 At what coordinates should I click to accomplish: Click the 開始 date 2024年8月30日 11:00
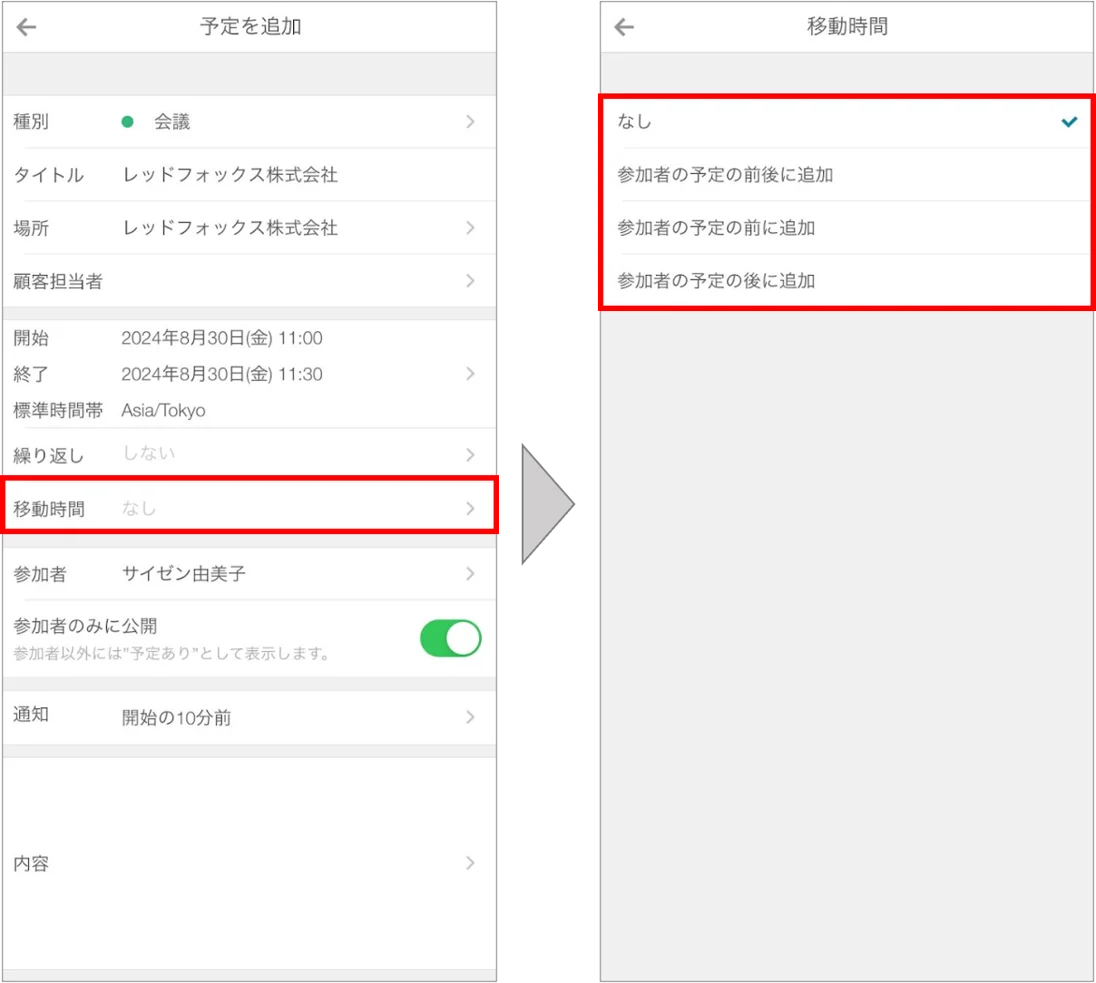click(x=222, y=338)
